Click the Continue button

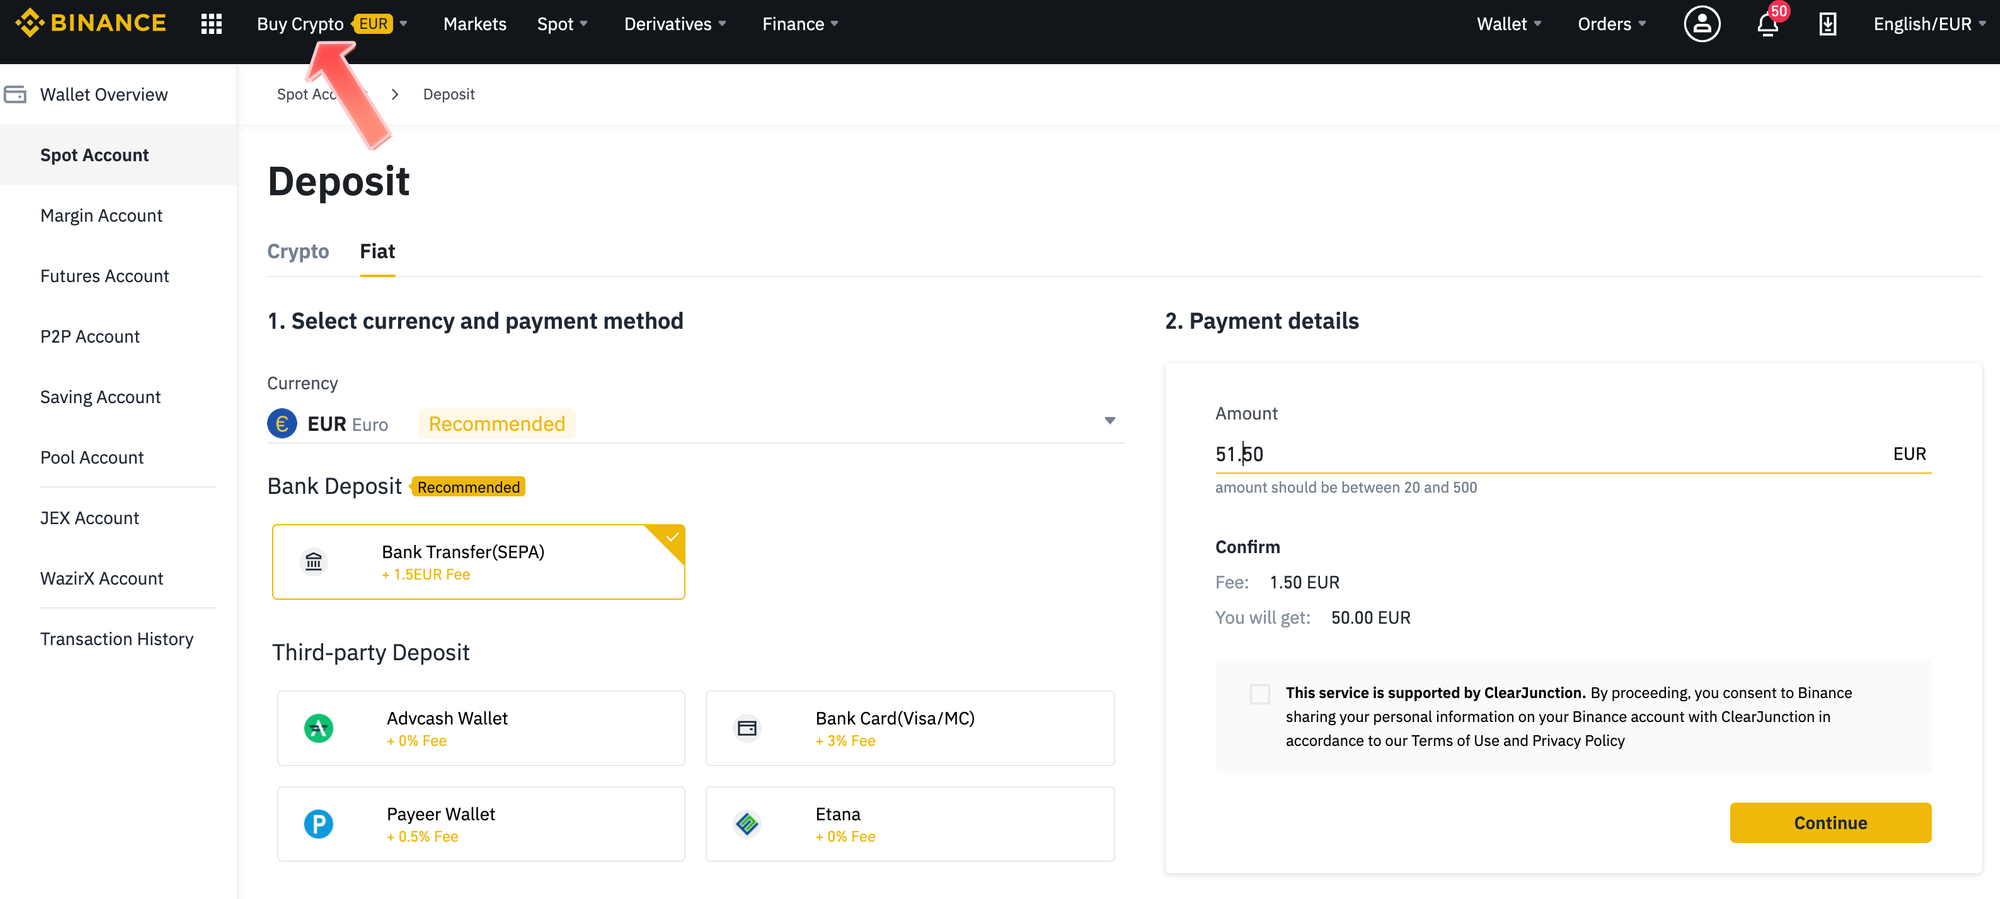(x=1830, y=823)
